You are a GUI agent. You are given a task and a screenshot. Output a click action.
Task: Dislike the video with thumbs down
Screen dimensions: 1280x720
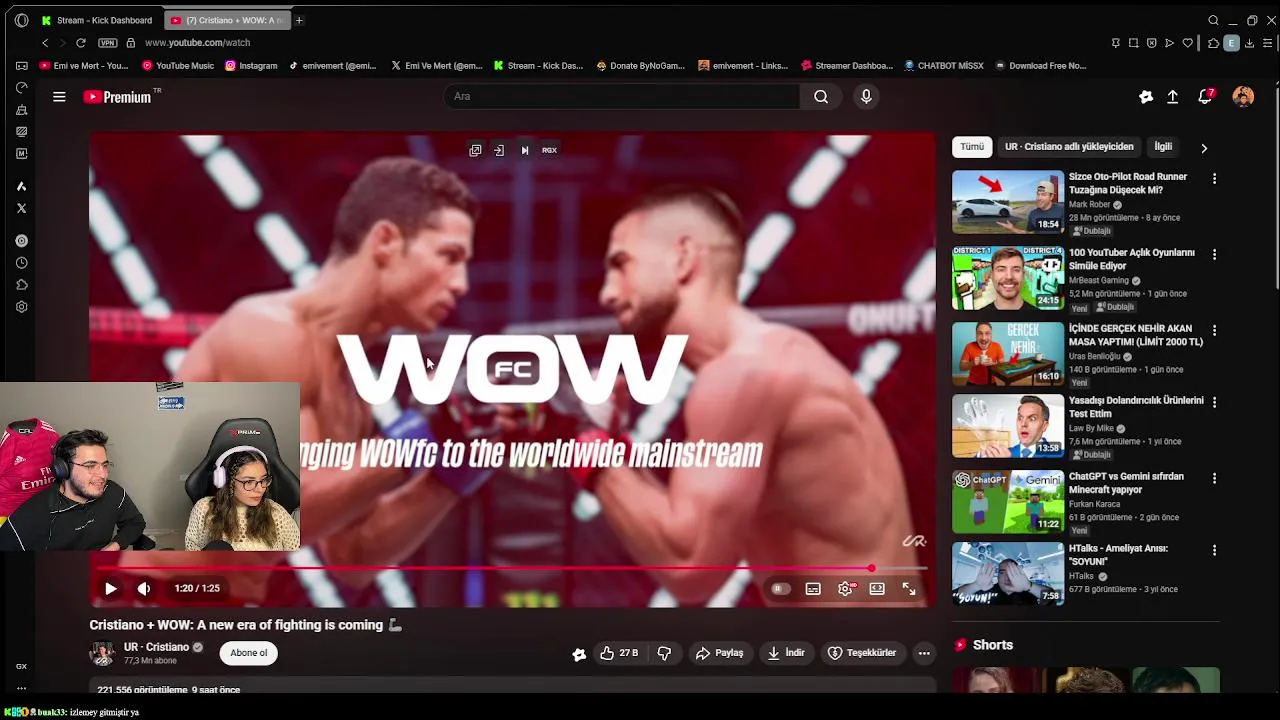[664, 653]
